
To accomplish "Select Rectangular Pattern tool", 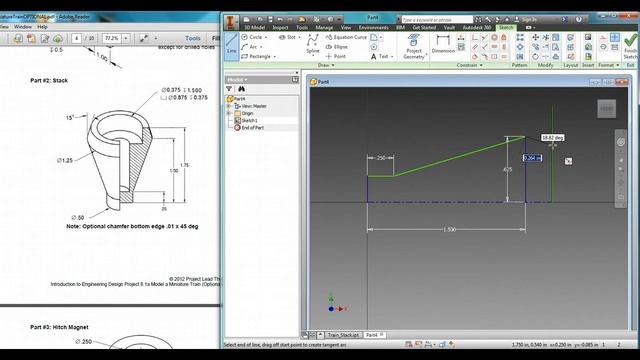I will point(520,38).
